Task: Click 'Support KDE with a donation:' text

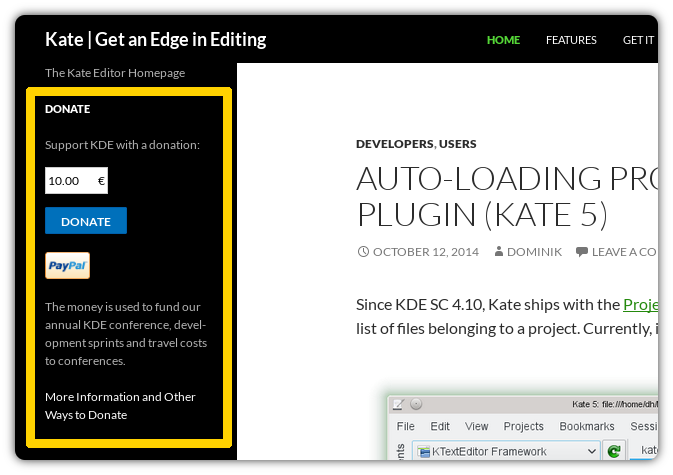Action: (122, 145)
